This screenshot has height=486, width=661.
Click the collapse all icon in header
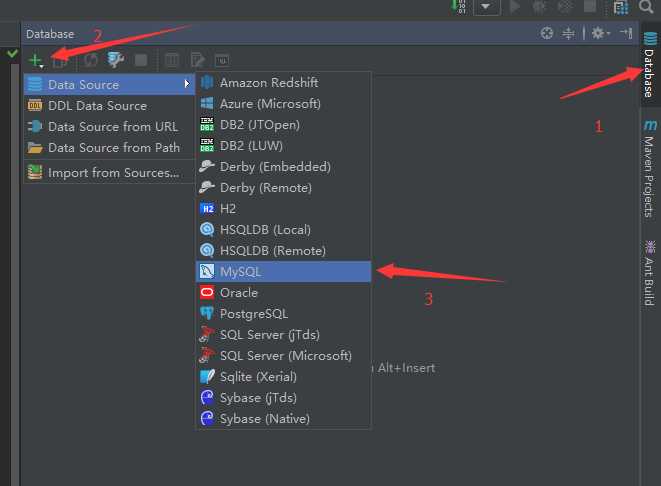point(568,33)
